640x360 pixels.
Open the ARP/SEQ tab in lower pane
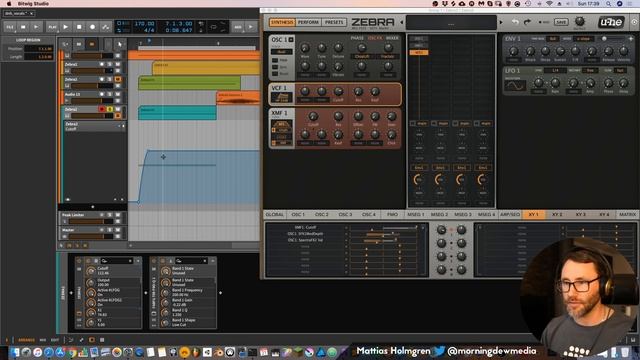(510, 214)
